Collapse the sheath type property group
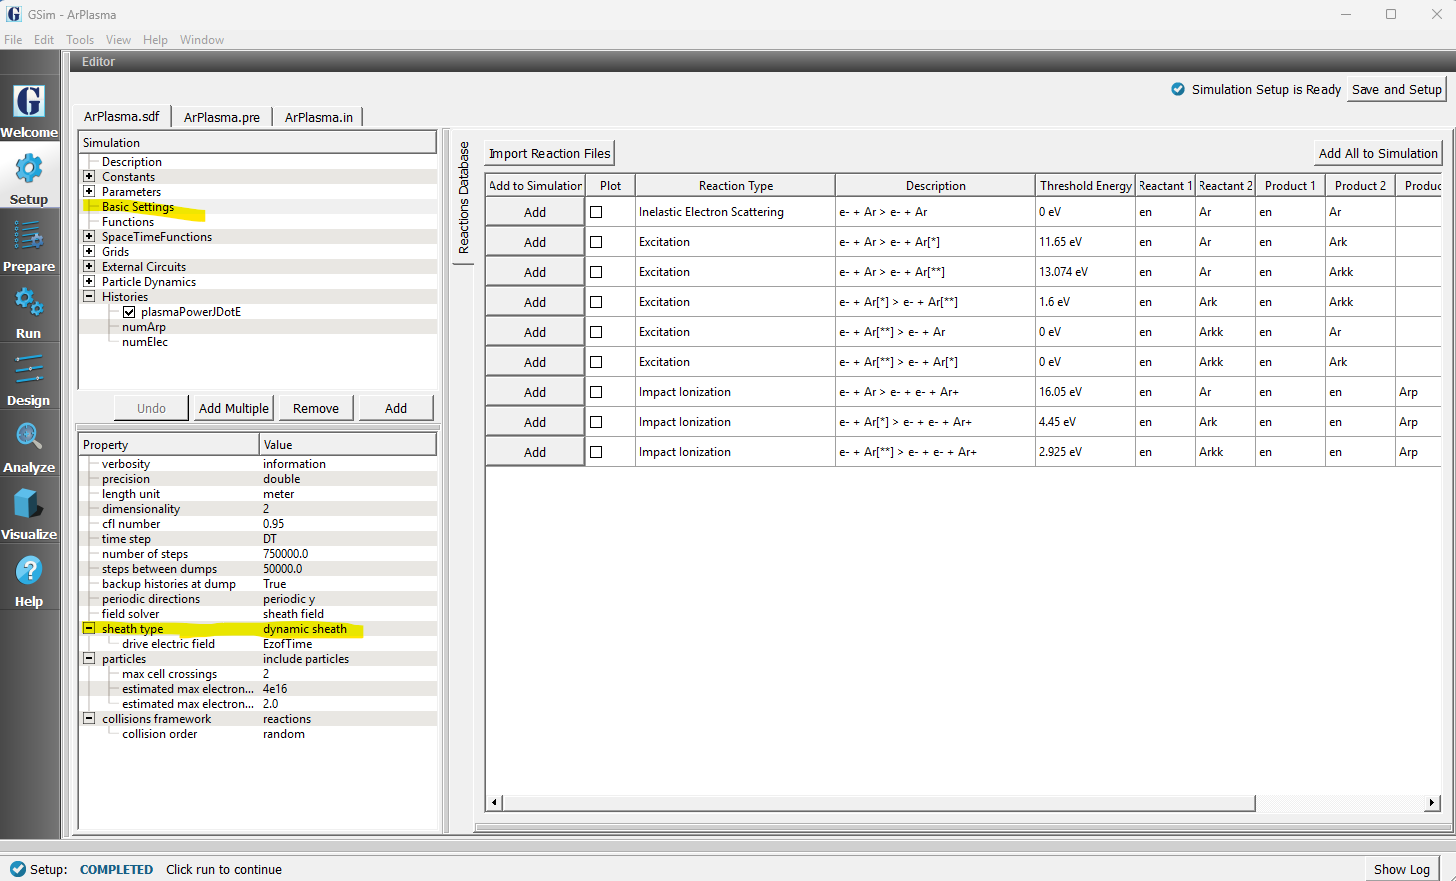 point(89,629)
